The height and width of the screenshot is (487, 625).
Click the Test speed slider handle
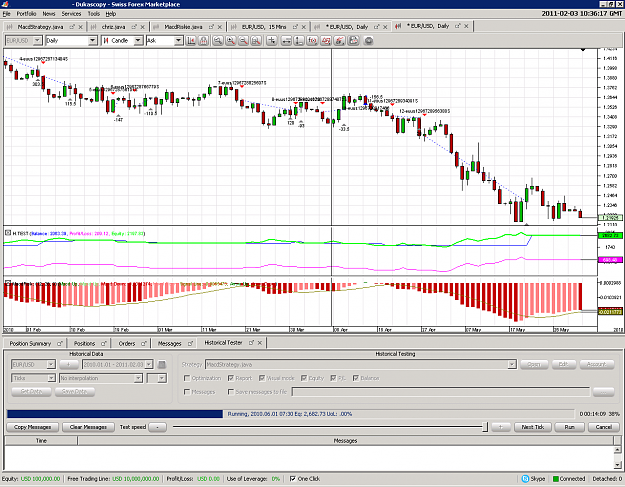(x=485, y=427)
